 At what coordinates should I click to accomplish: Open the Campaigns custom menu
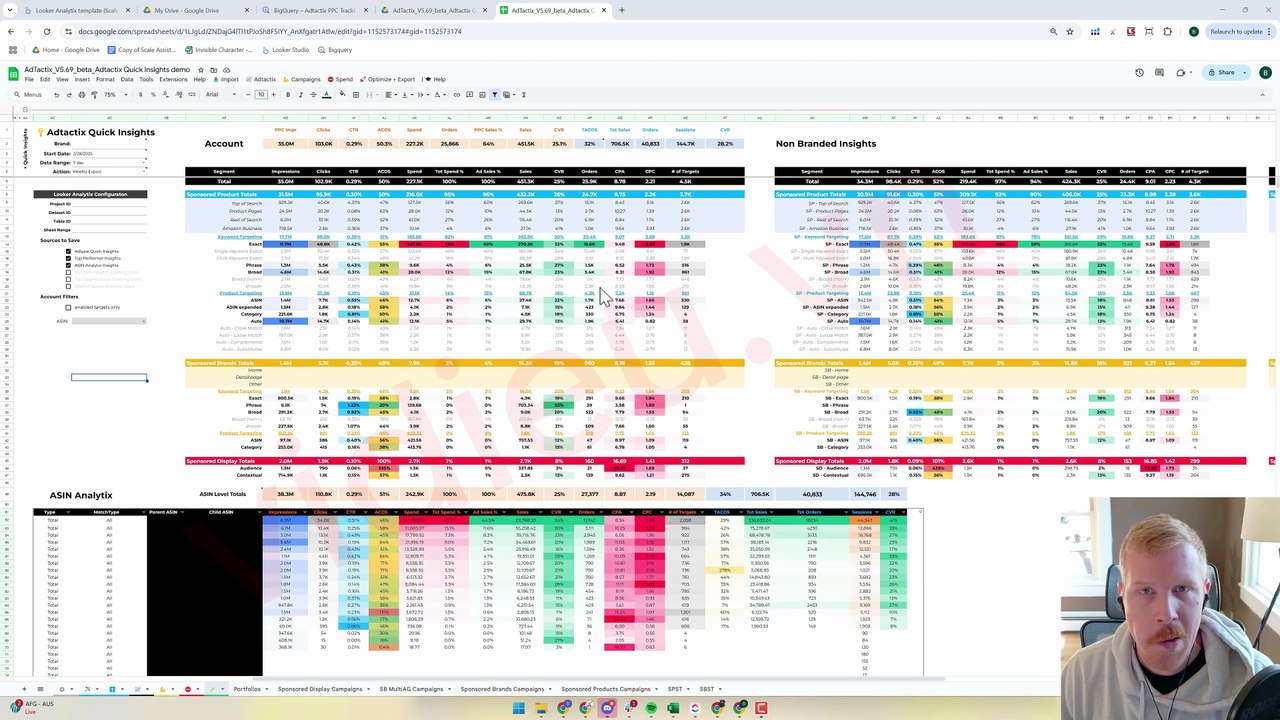(301, 79)
